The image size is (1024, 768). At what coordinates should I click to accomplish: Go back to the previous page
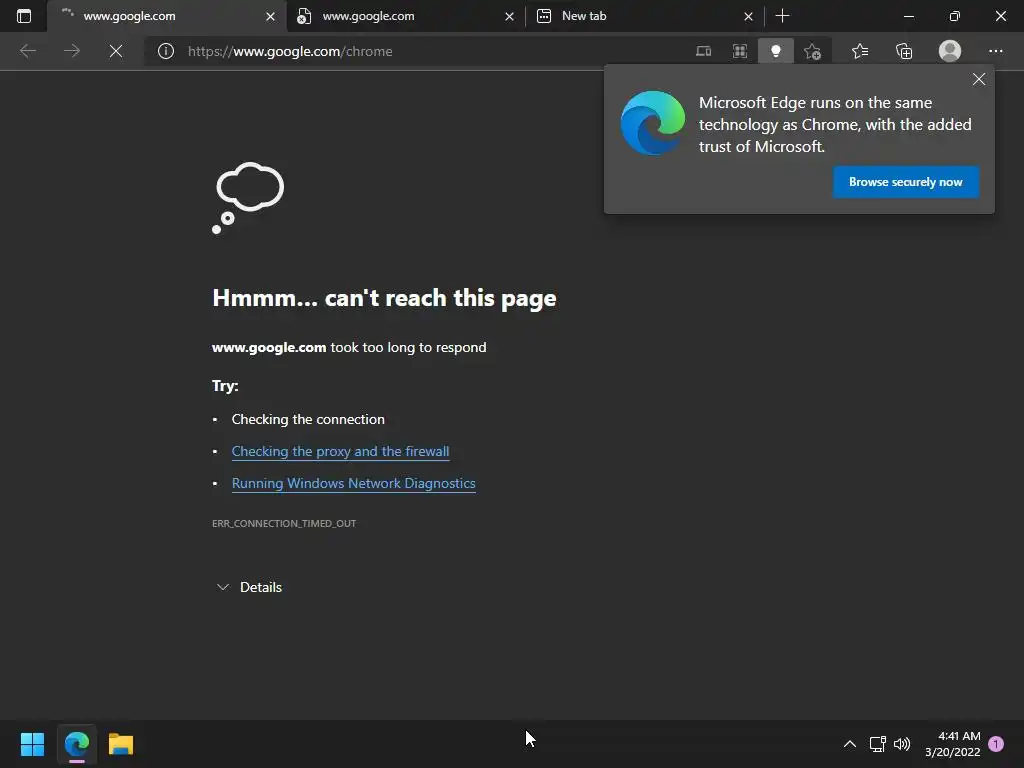pyautogui.click(x=28, y=51)
